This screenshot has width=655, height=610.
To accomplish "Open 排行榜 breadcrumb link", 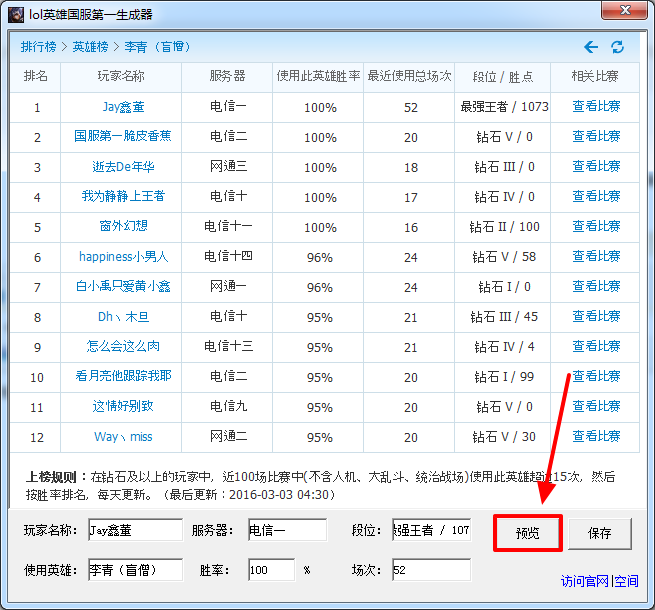I will point(38,47).
